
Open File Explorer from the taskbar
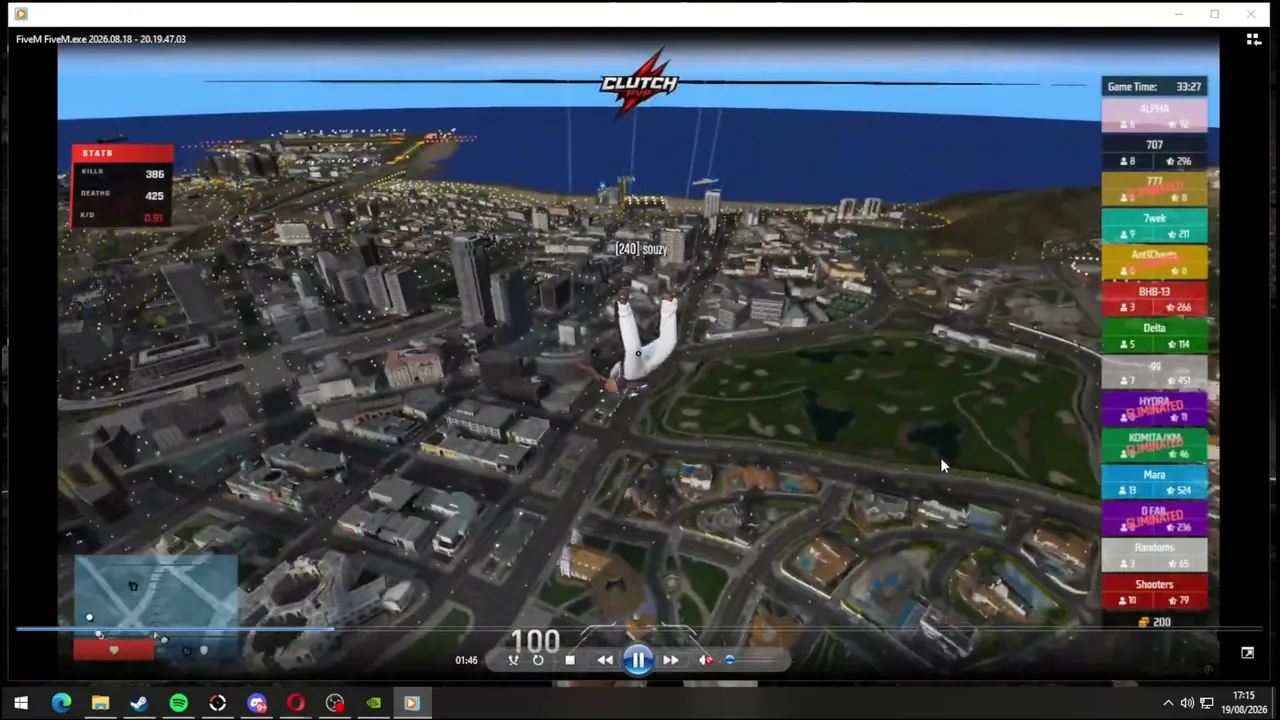[x=100, y=703]
